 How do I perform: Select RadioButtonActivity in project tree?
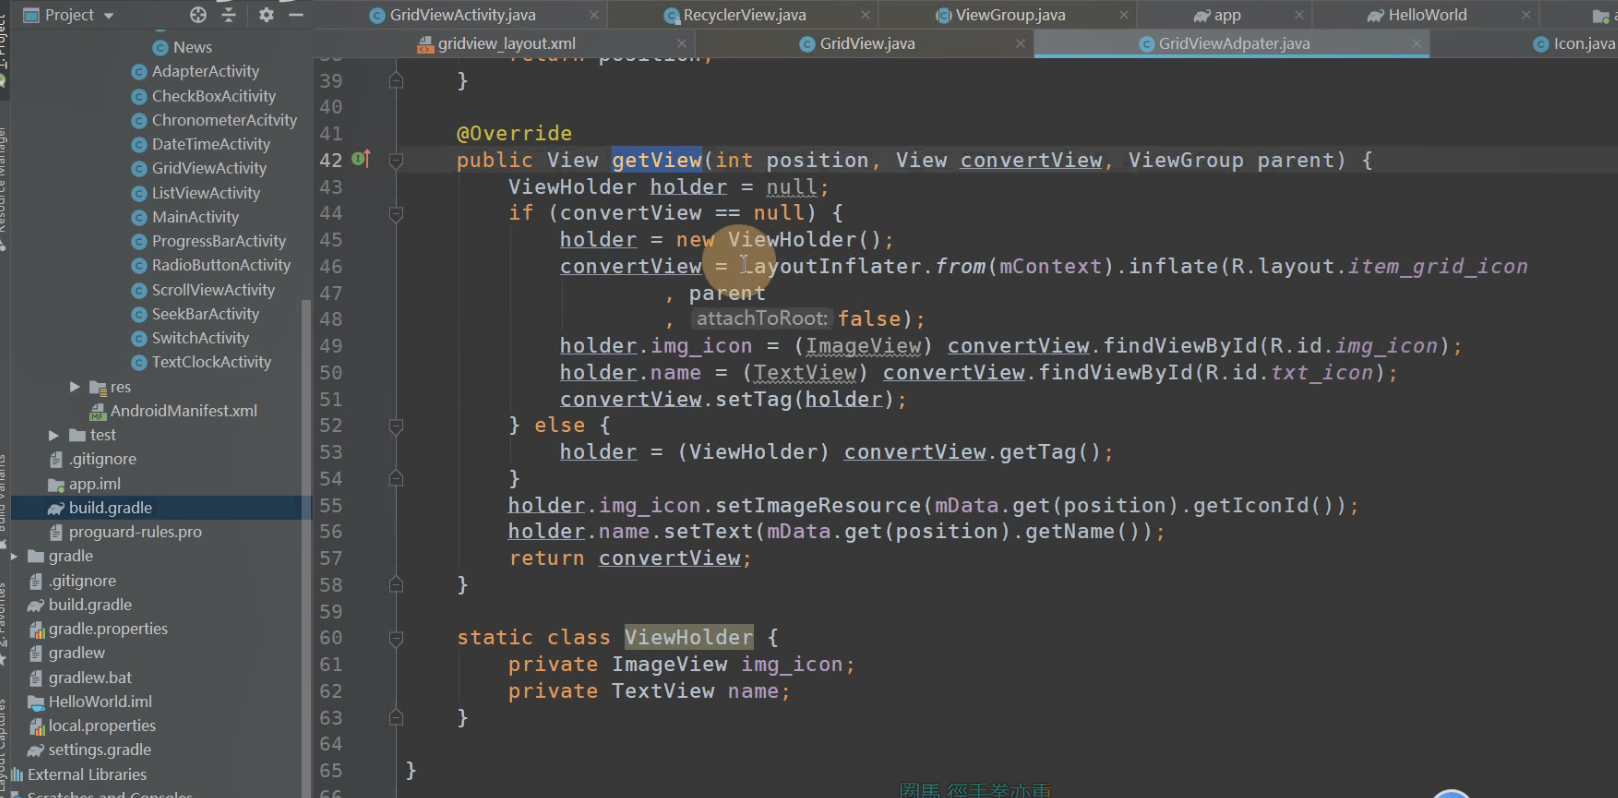pos(211,265)
